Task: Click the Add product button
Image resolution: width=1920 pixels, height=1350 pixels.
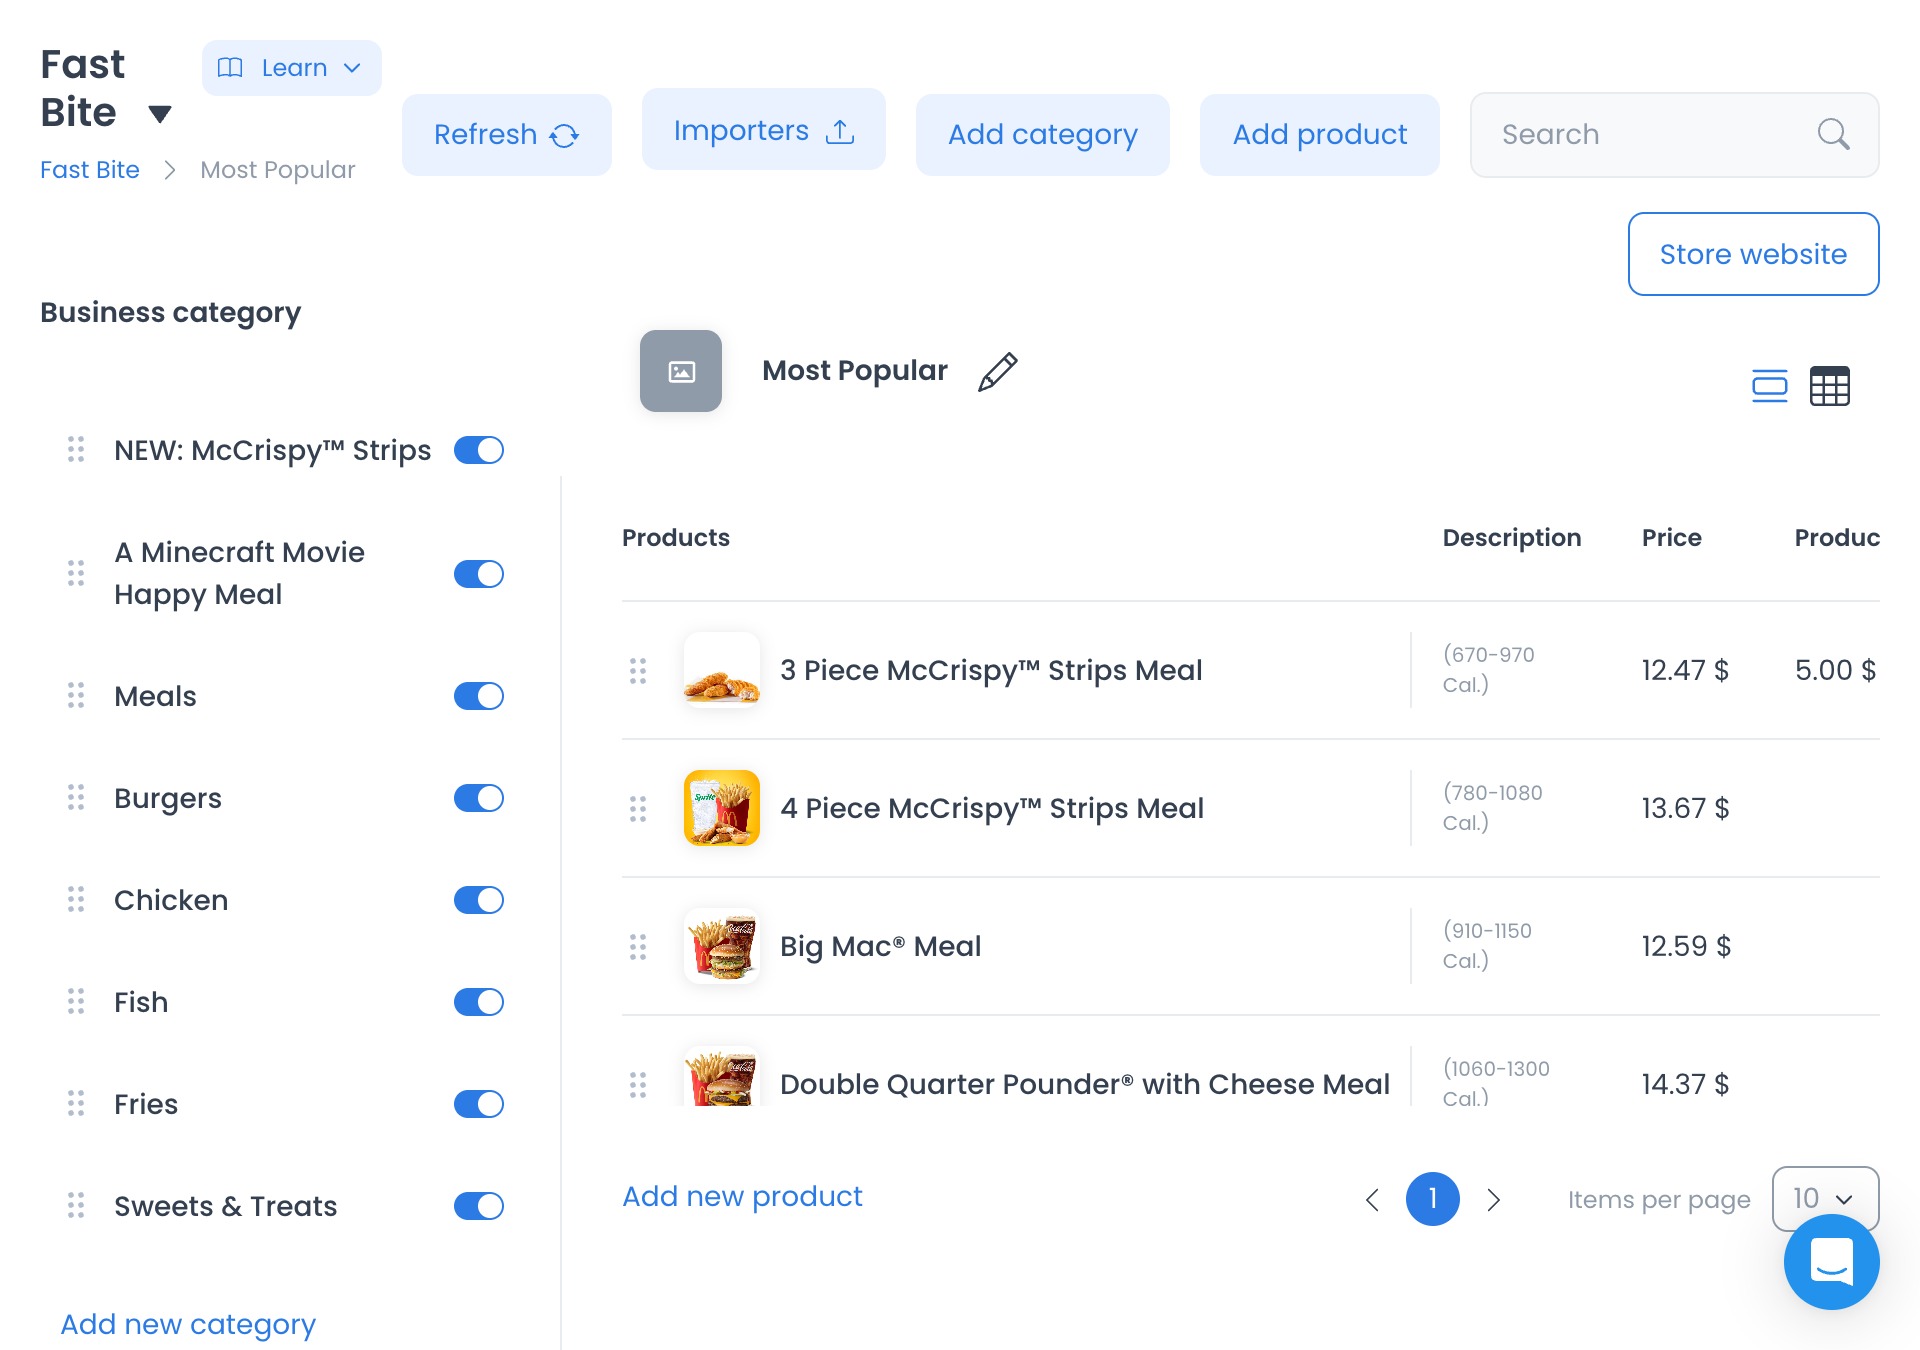Action: (1319, 135)
